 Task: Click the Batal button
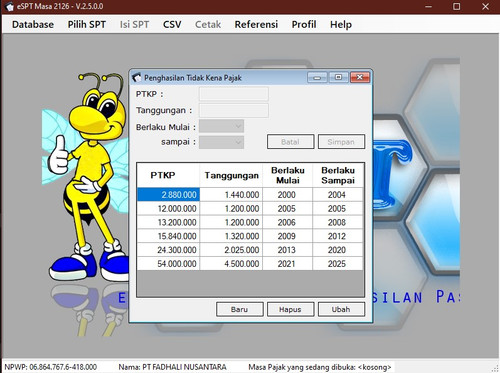click(290, 142)
